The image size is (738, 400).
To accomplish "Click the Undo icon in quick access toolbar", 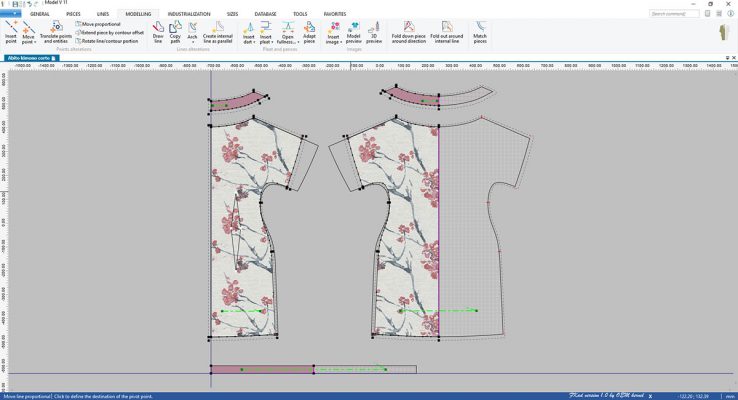I will [30, 4].
